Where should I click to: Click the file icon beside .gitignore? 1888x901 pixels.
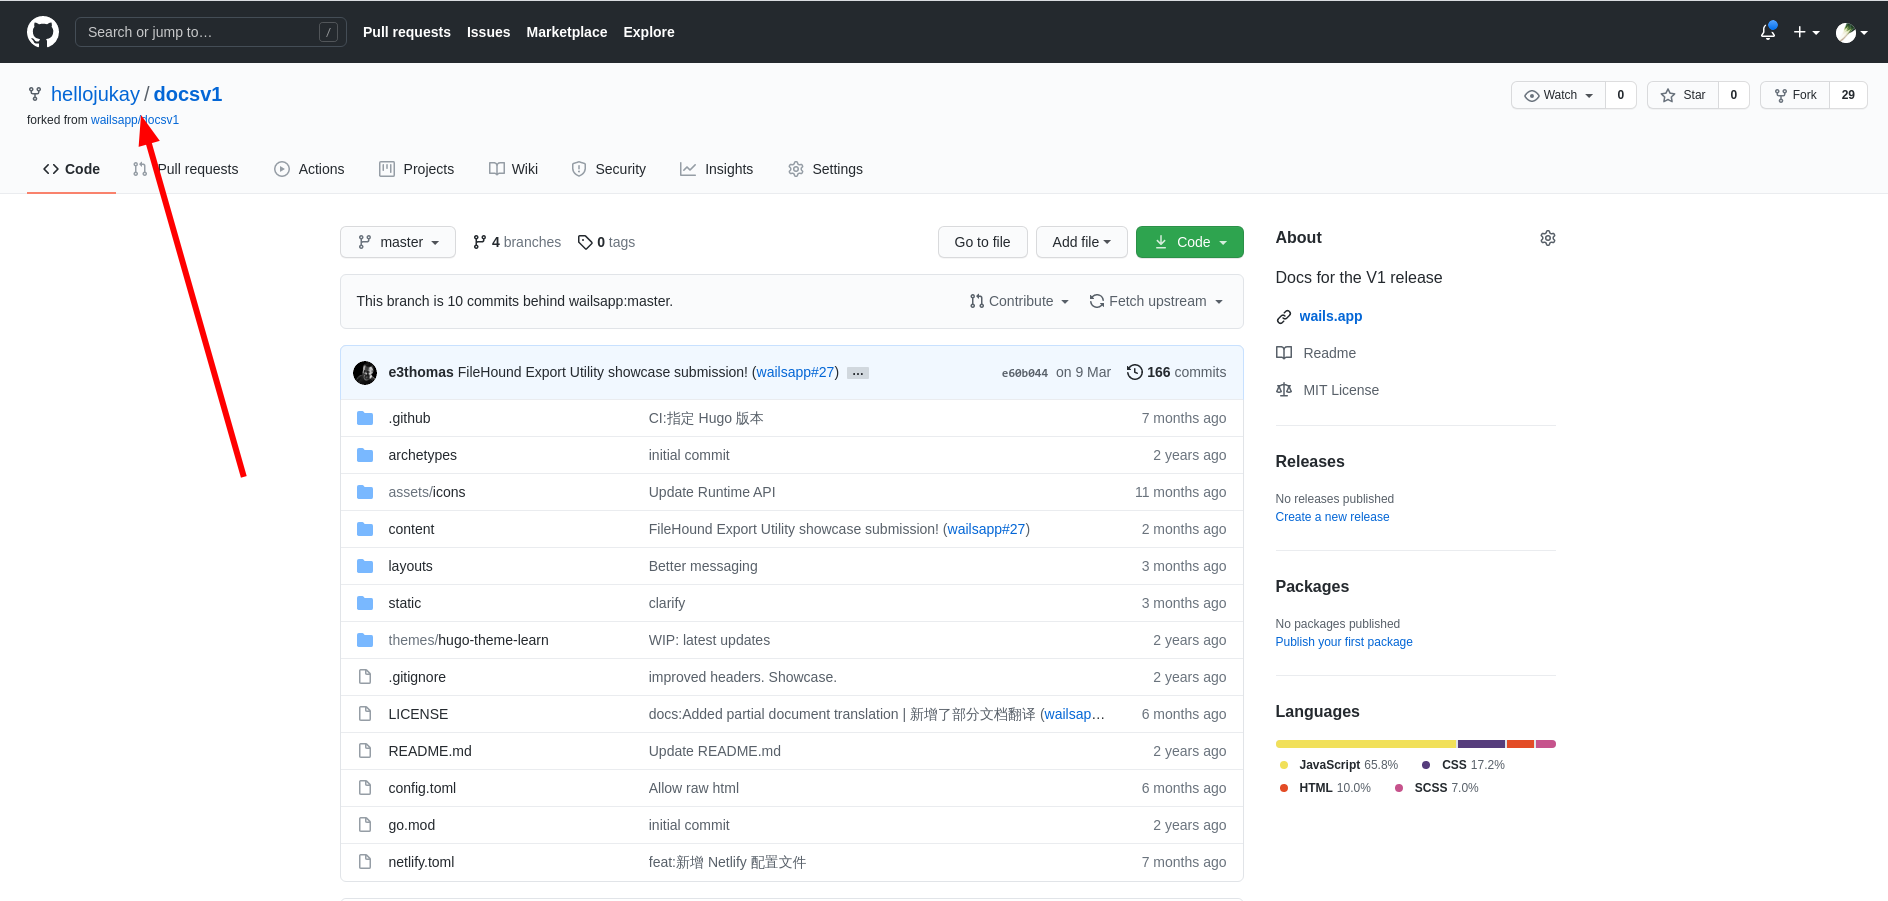pos(365,677)
